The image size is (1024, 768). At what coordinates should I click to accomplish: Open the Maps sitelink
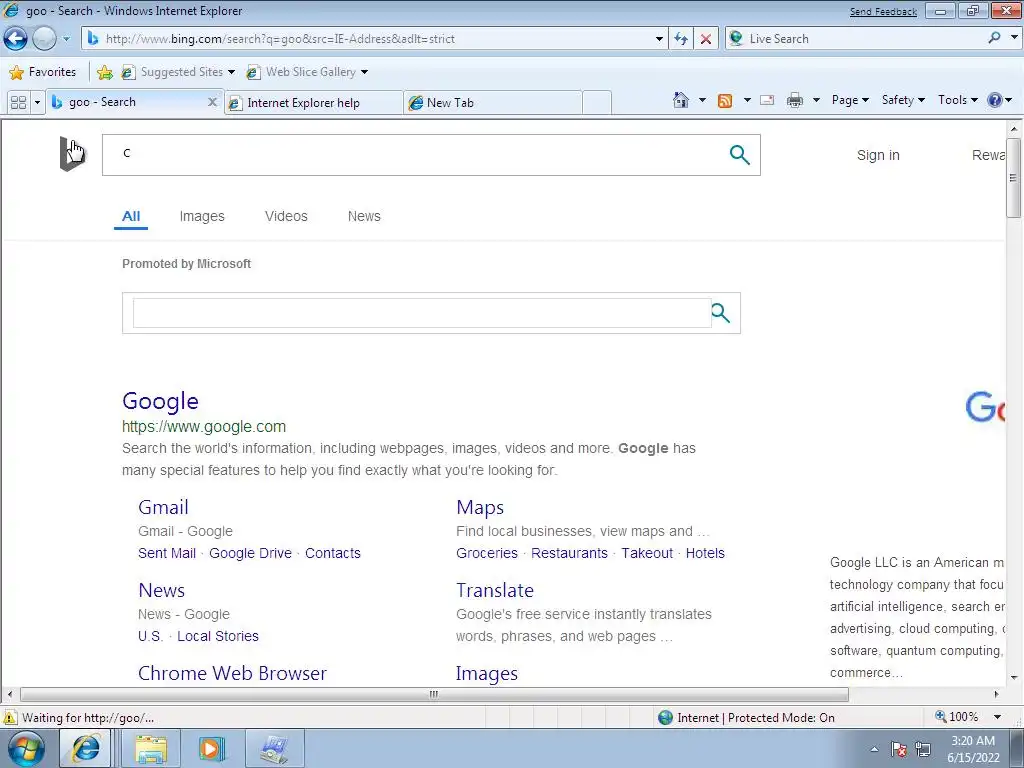[x=480, y=507]
